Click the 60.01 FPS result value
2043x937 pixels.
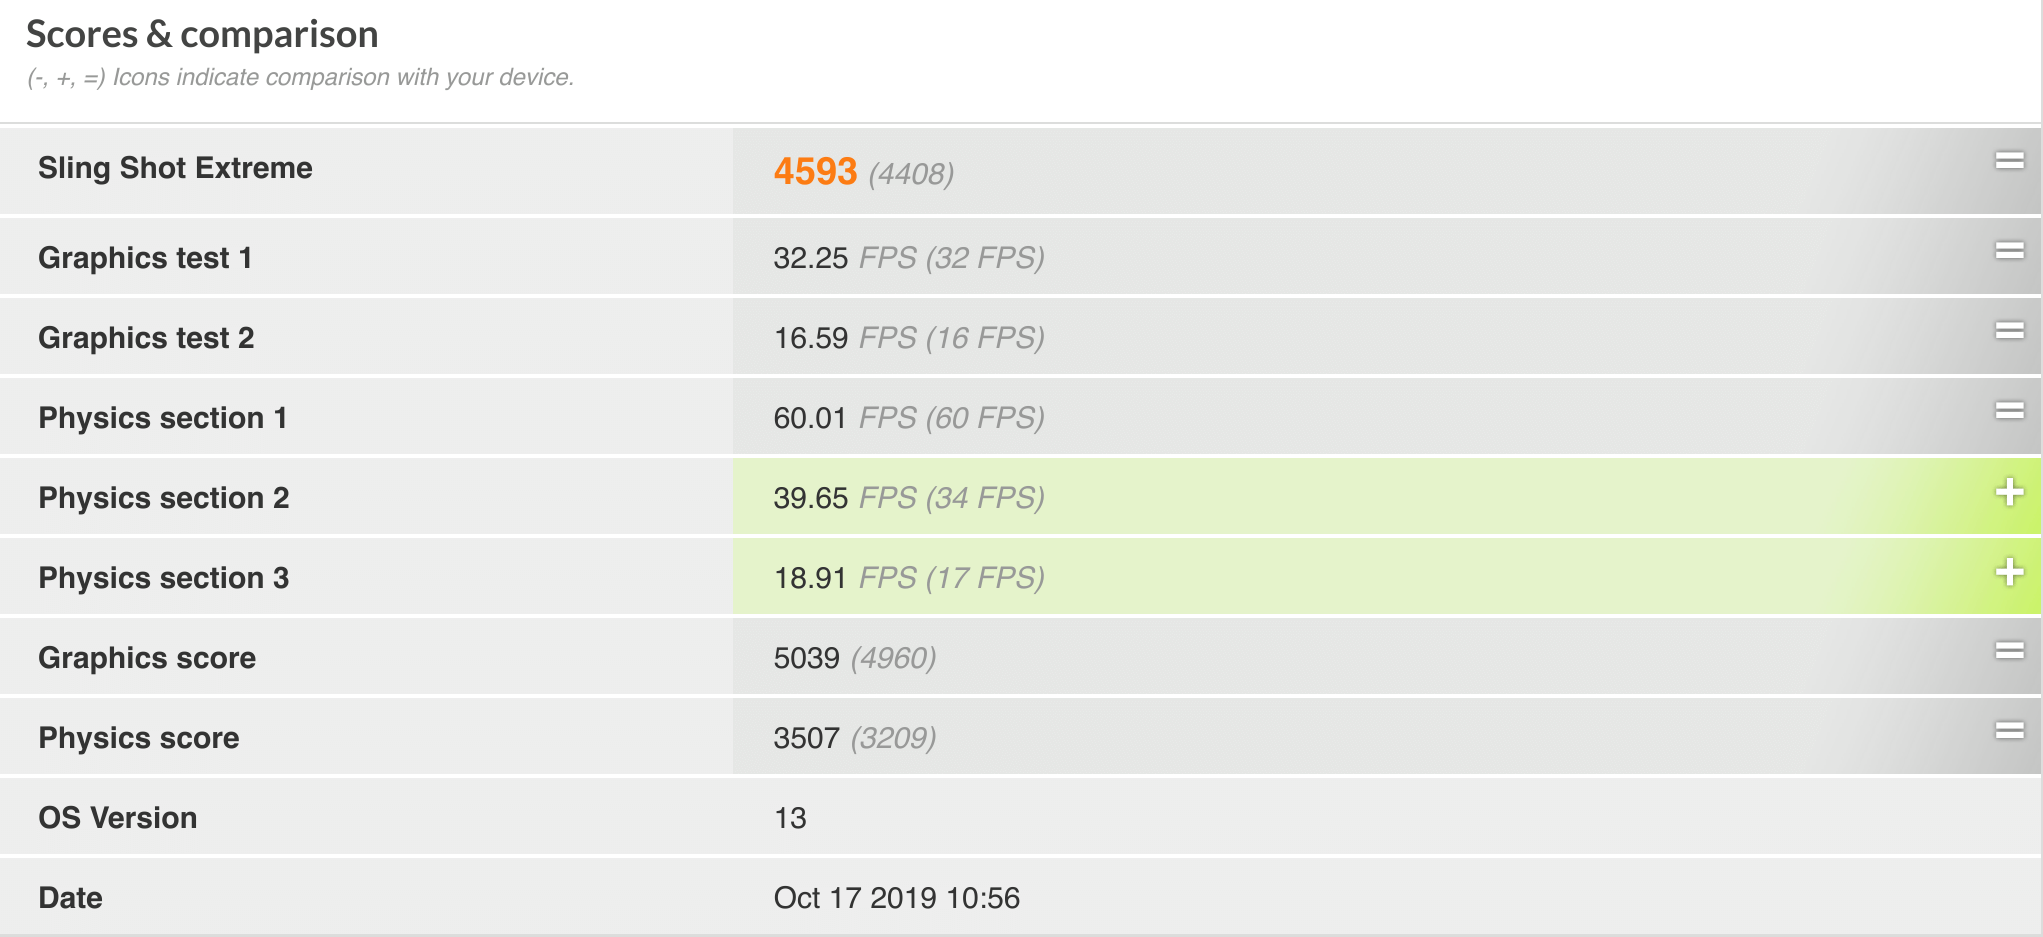[811, 418]
